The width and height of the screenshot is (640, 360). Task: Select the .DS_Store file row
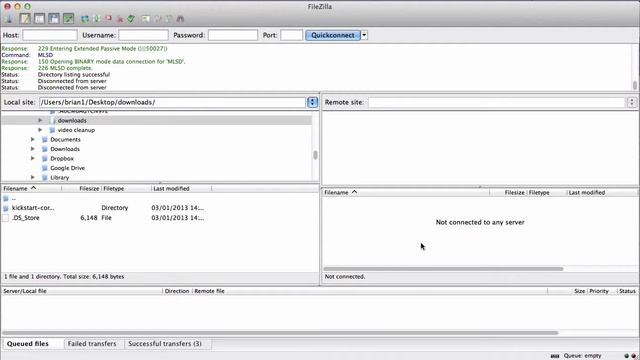[159, 218]
